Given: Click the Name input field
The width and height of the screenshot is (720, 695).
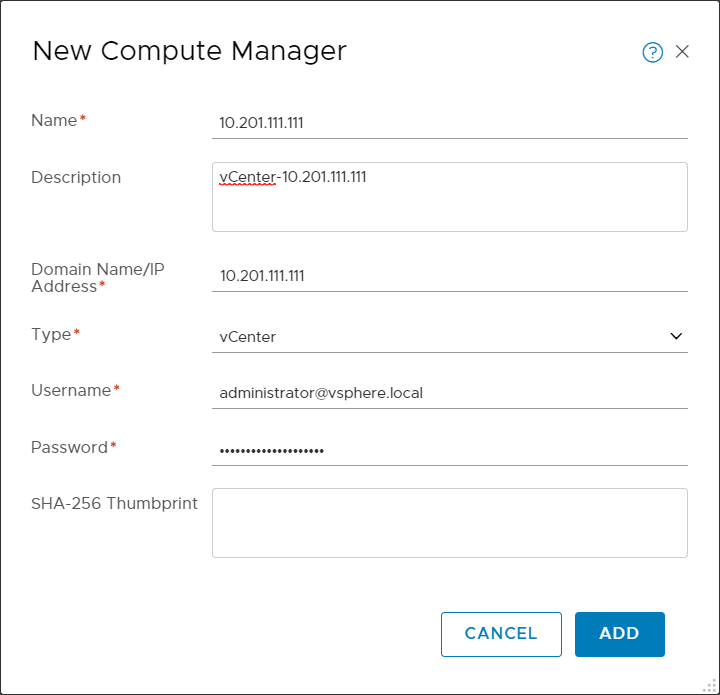Looking at the screenshot, I should (x=449, y=123).
